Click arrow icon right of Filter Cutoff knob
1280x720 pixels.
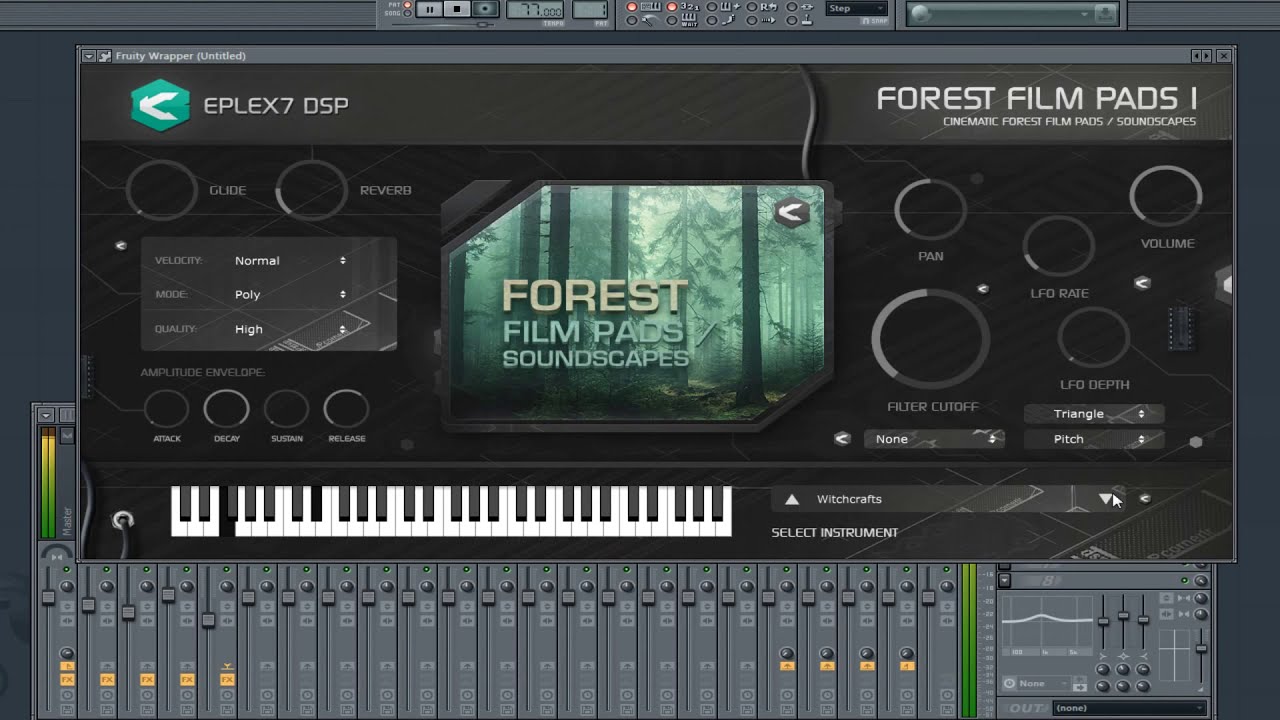pyautogui.click(x=983, y=289)
